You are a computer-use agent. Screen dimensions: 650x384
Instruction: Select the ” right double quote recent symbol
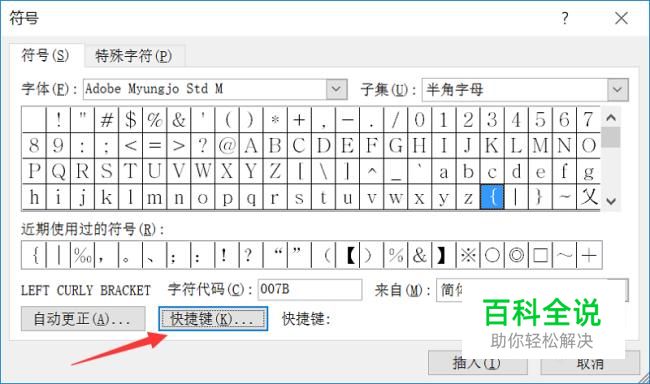click(x=299, y=255)
